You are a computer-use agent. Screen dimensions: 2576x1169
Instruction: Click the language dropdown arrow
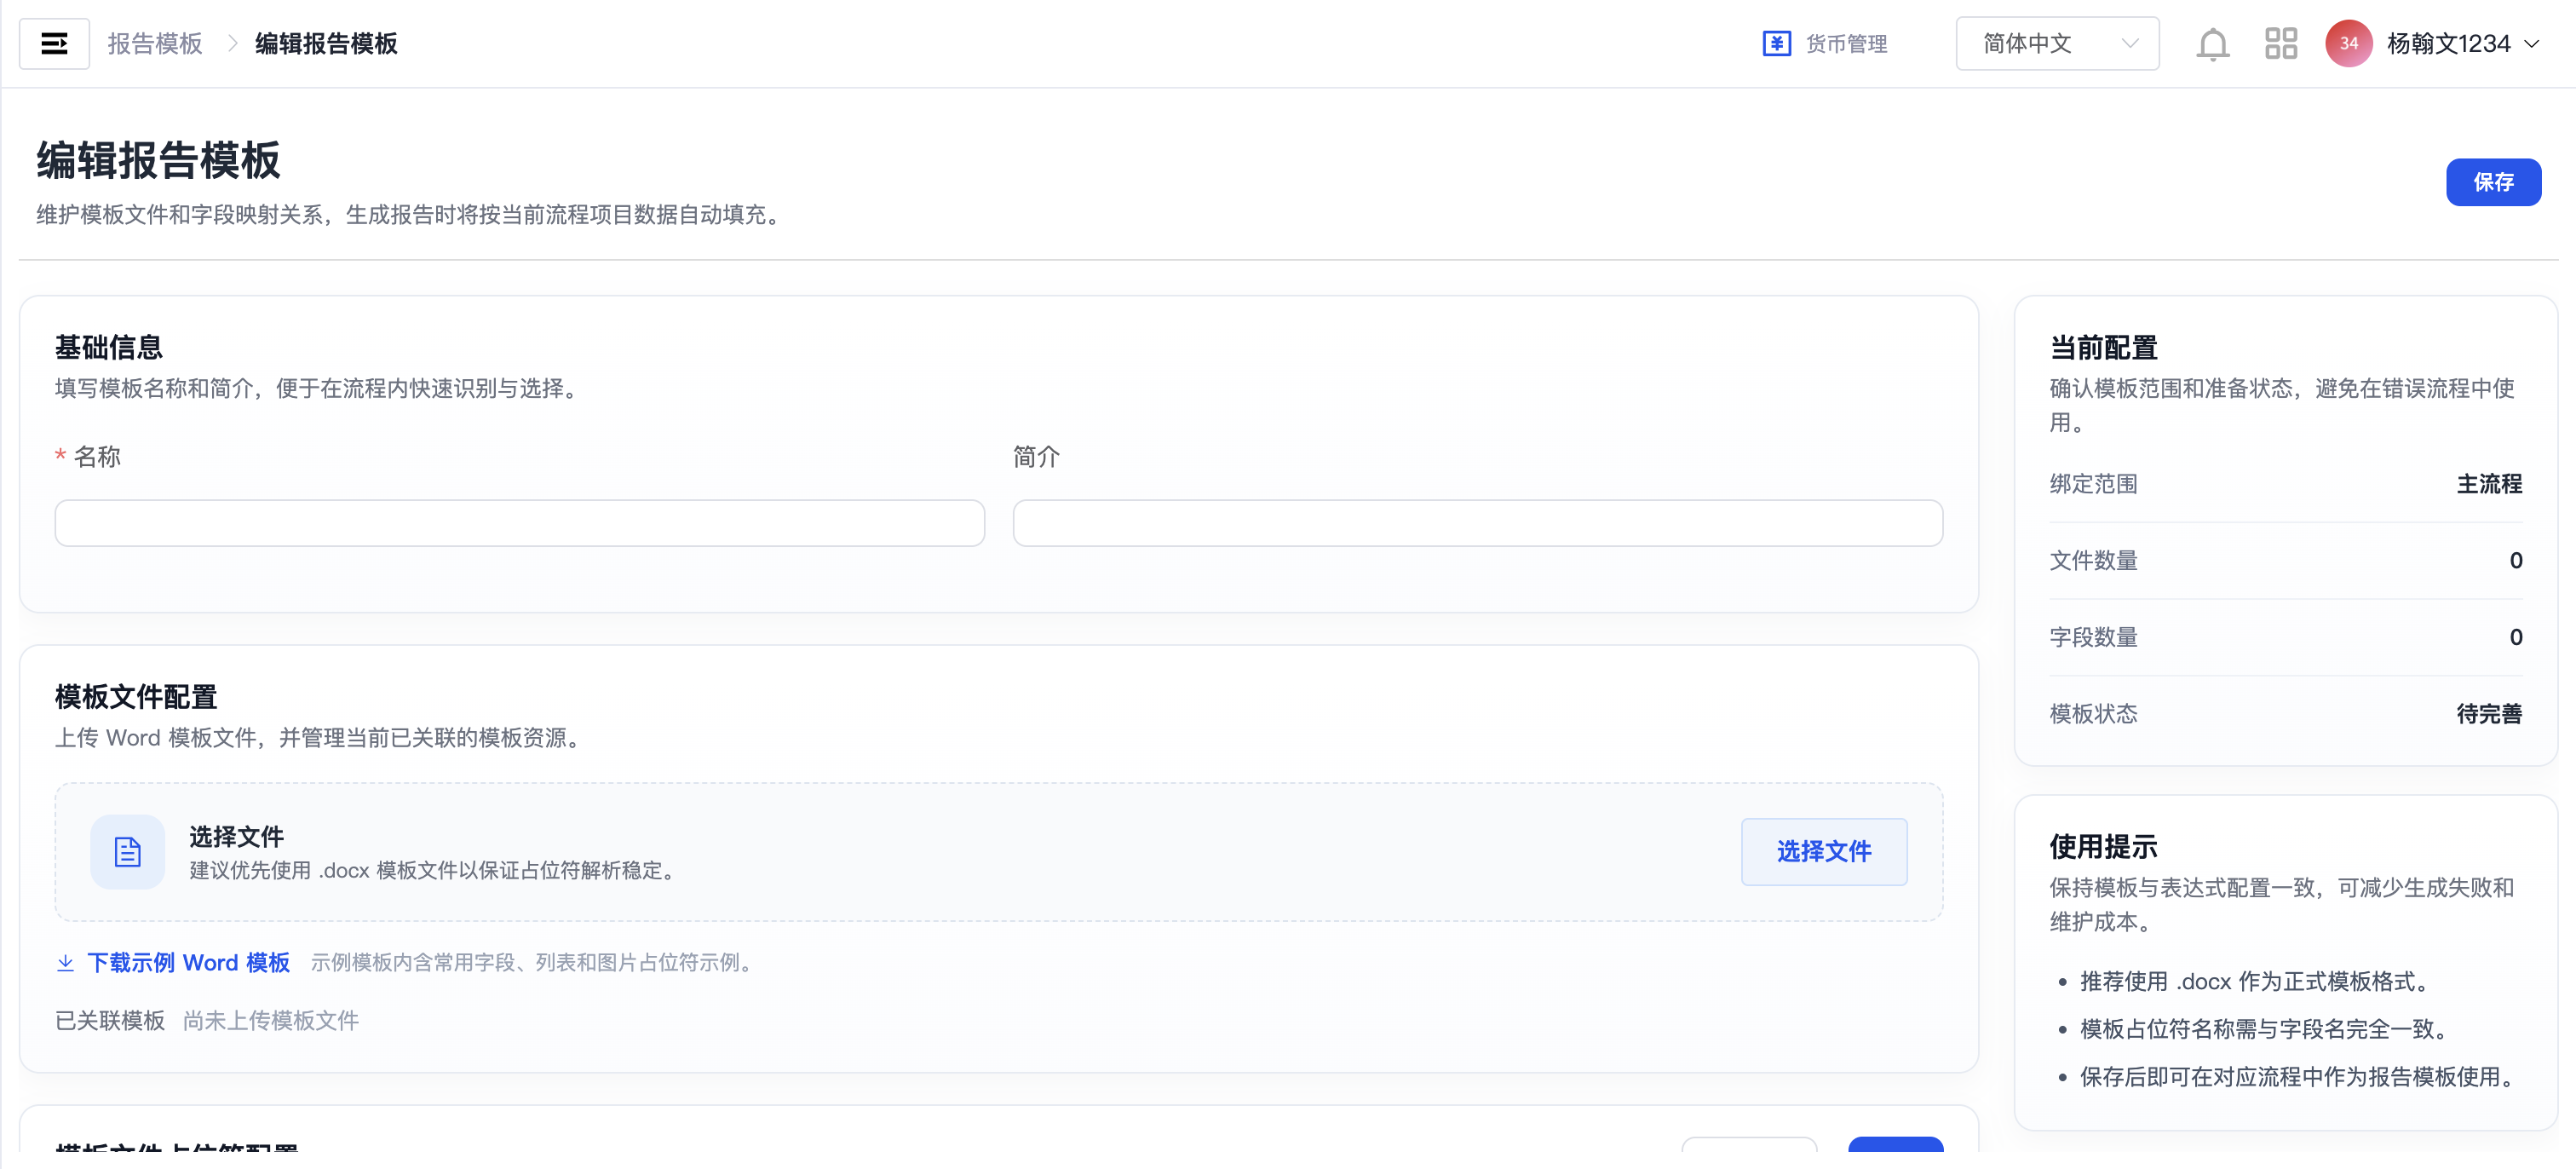(x=2130, y=44)
